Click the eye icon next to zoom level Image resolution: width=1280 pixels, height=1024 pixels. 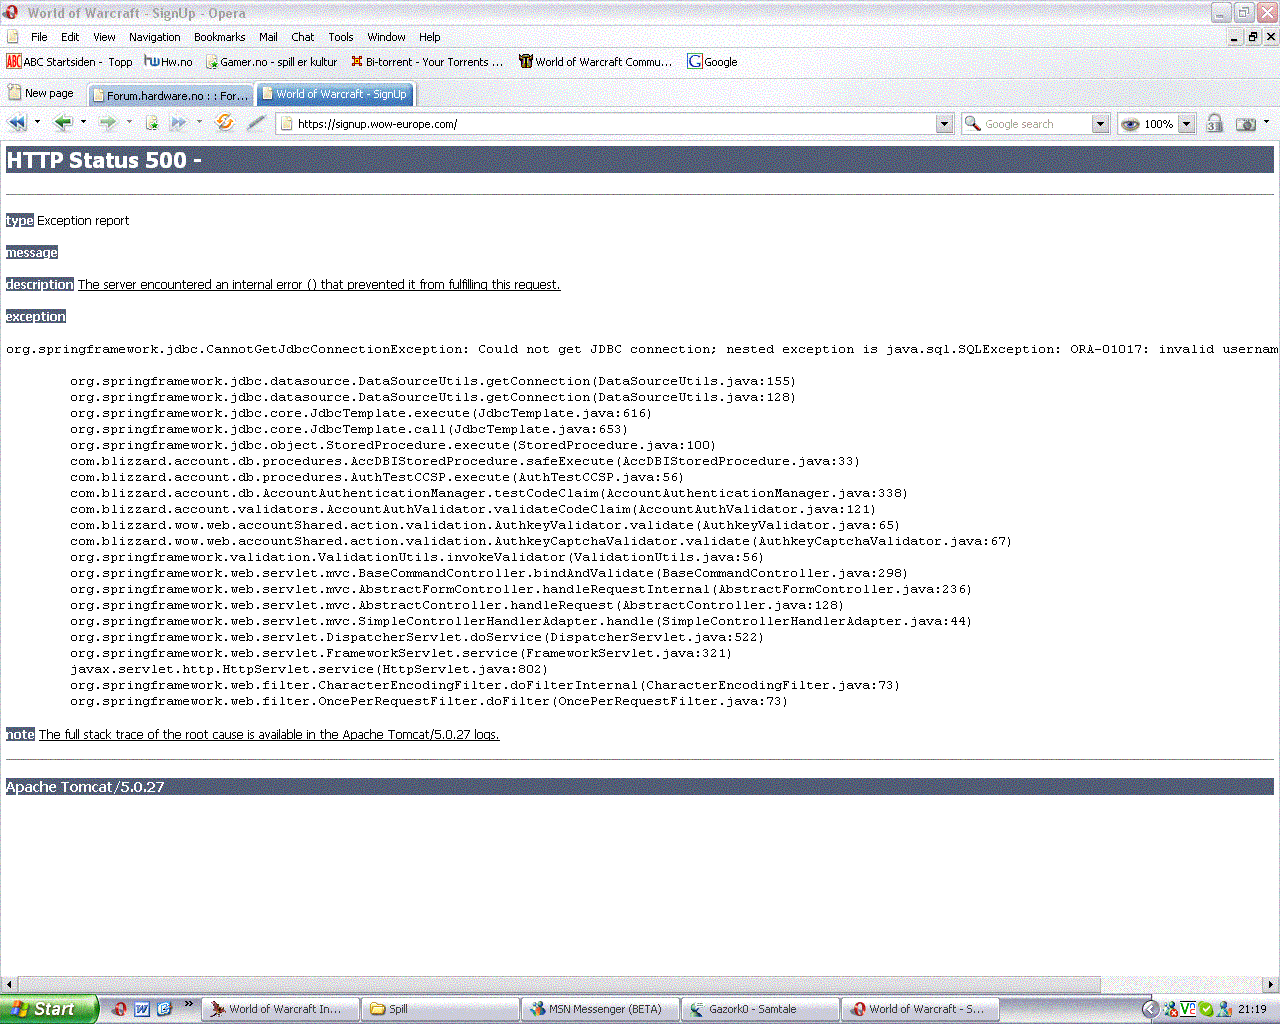tap(1130, 124)
